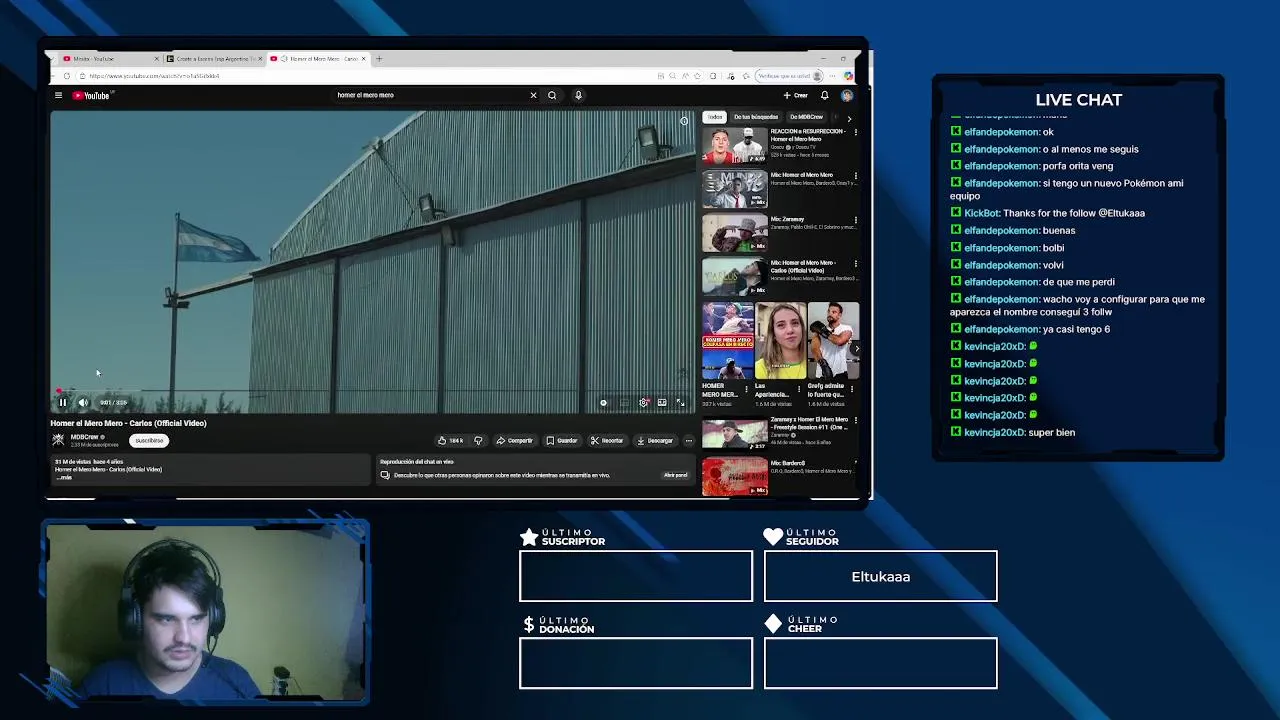
Task: Open options menu for 'Mix: Zaramay'
Action: [855, 220]
